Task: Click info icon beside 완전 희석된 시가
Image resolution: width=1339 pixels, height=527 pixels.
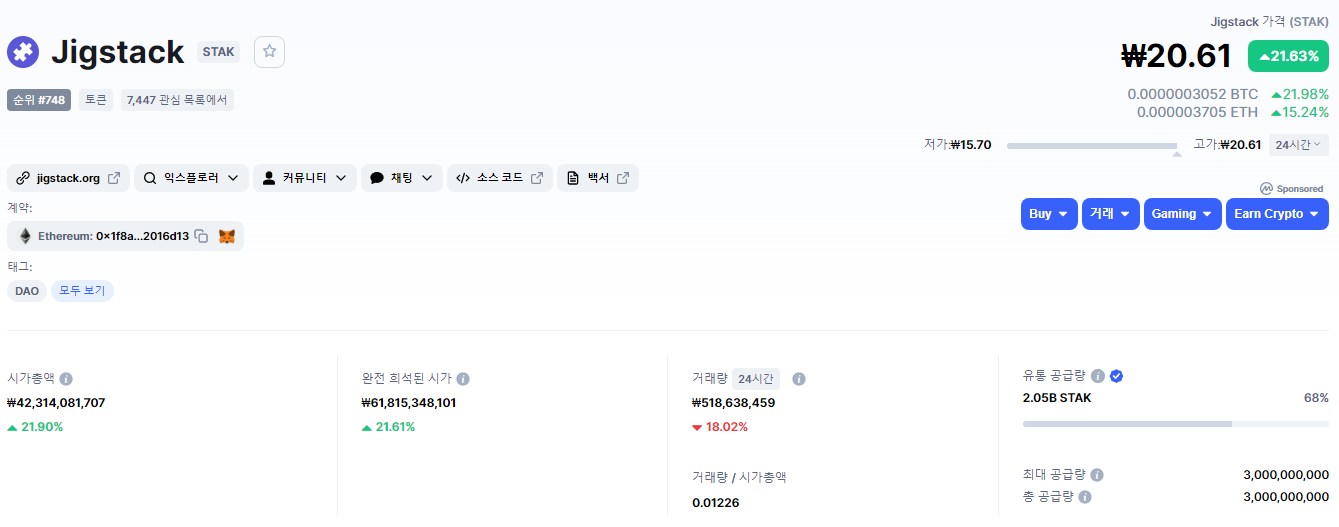Action: (x=463, y=379)
